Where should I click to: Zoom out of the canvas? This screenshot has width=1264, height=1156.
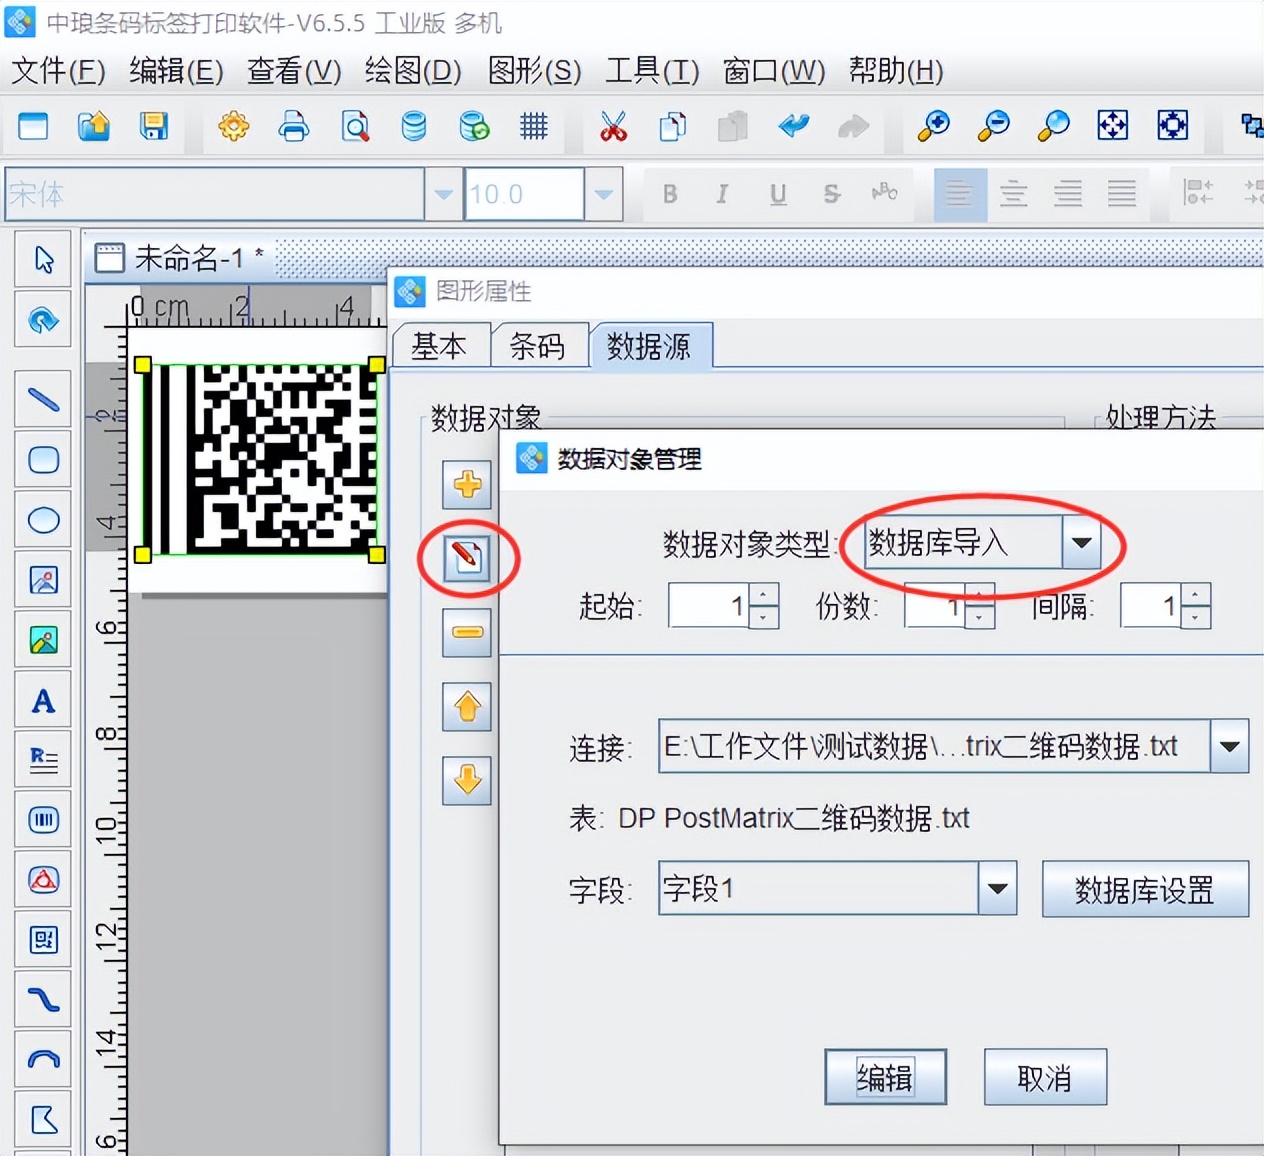coord(994,126)
